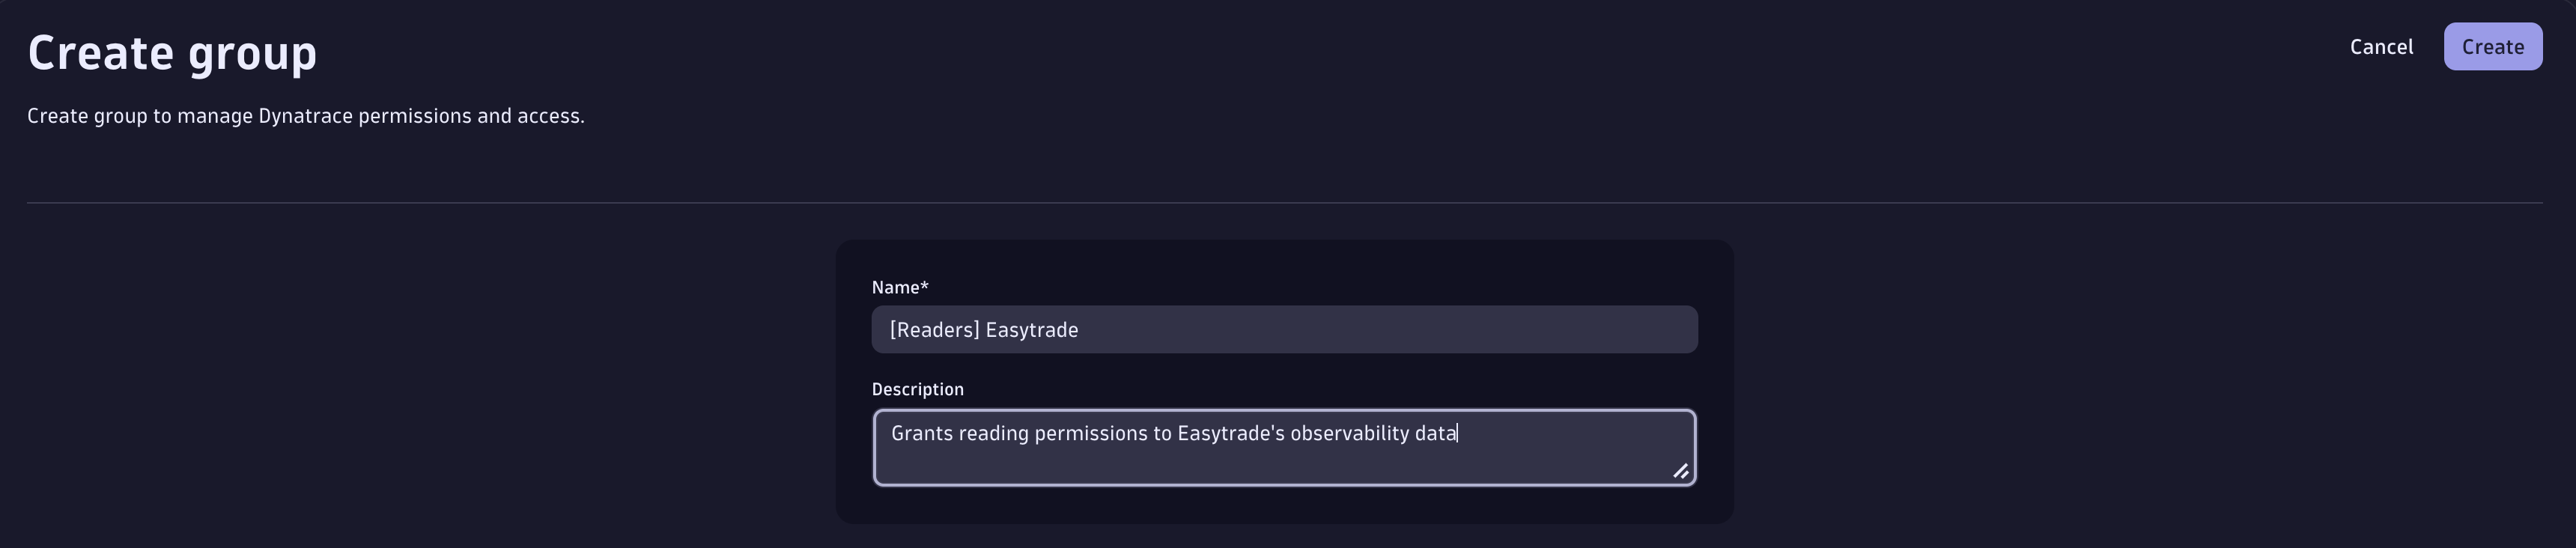Viewport: 2576px width, 548px height.
Task: Place cursor on "Easytrade" in Name field
Action: tap(1031, 330)
